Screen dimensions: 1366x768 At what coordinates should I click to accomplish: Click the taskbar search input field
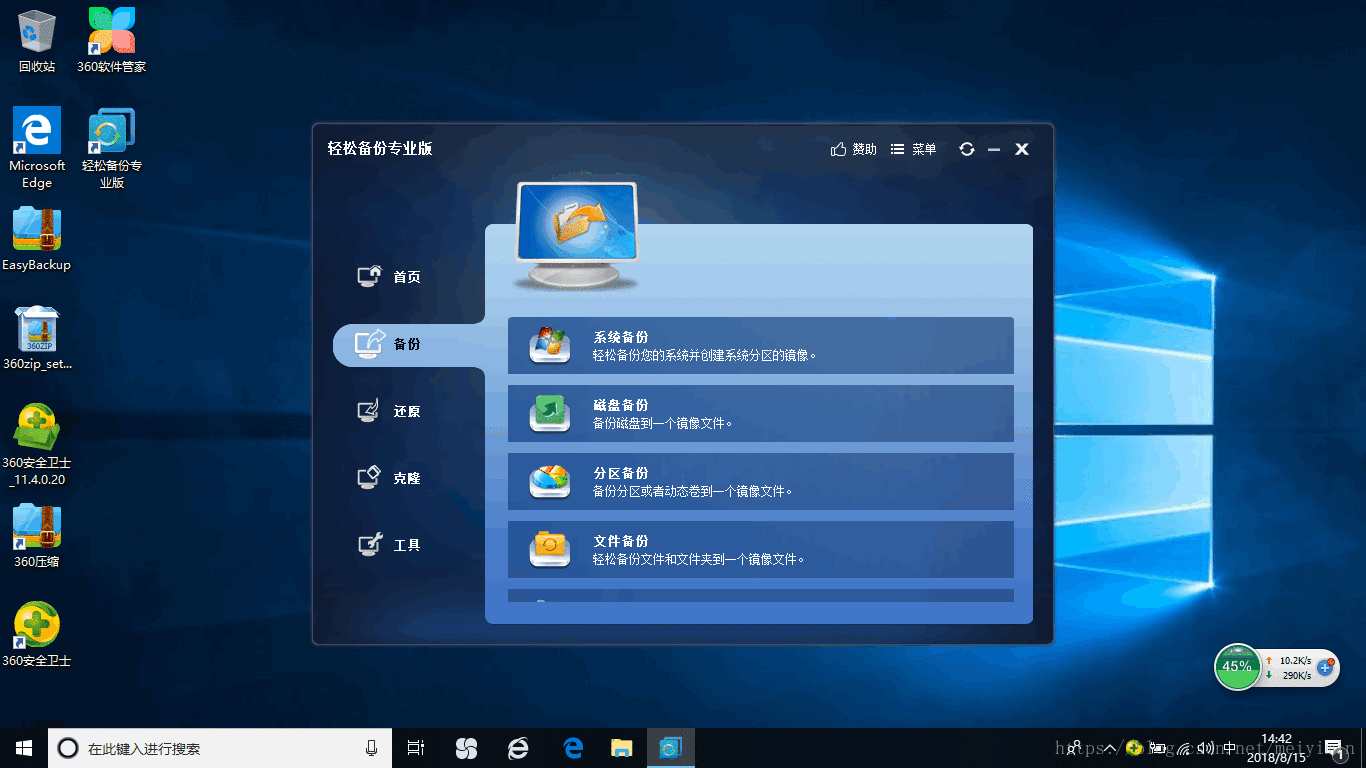coord(218,748)
